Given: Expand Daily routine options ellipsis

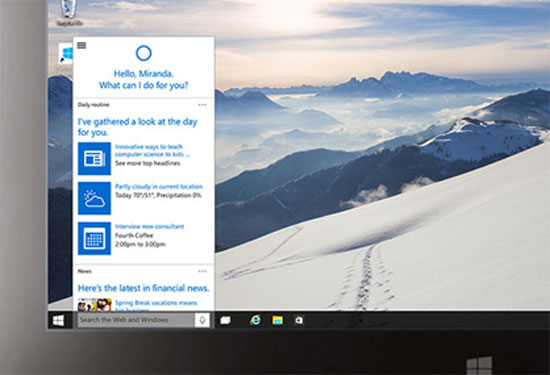Looking at the screenshot, I should point(202,105).
